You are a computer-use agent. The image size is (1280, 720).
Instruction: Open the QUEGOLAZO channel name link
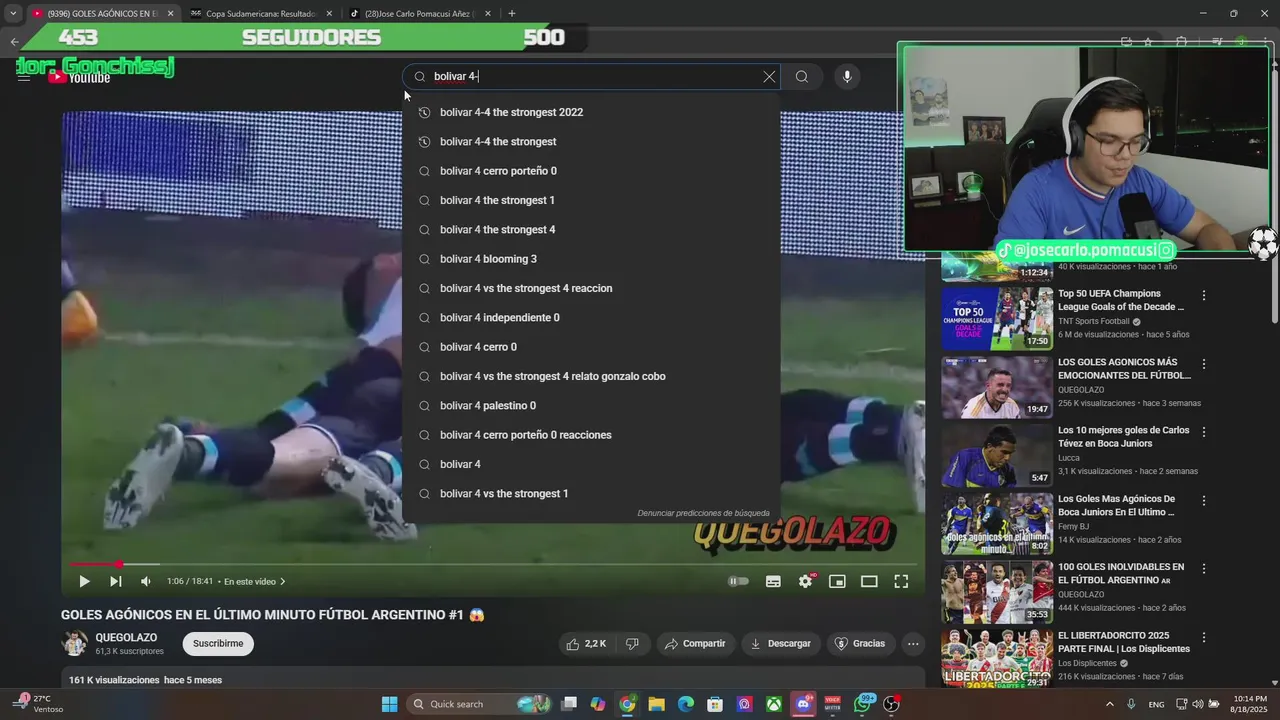pyautogui.click(x=126, y=638)
